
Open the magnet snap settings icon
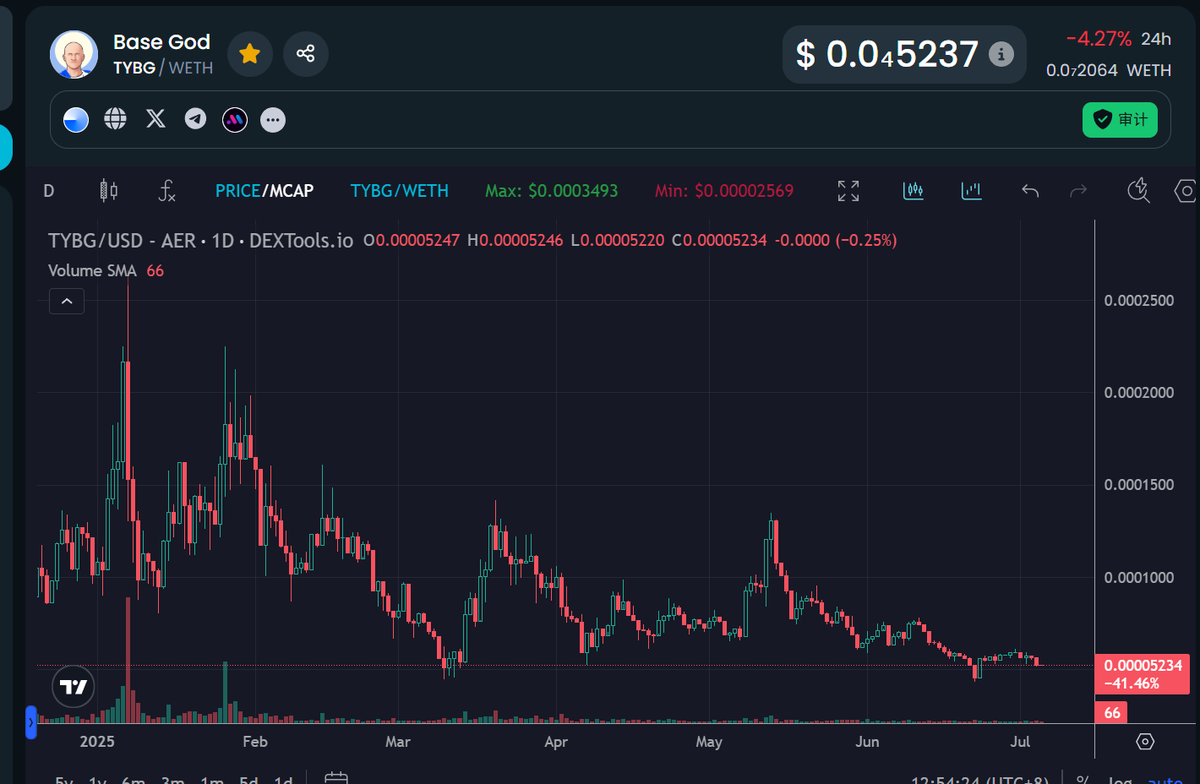click(1138, 190)
